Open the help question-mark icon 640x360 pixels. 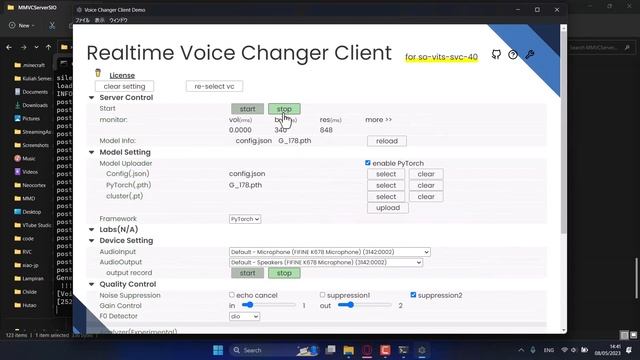point(513,54)
